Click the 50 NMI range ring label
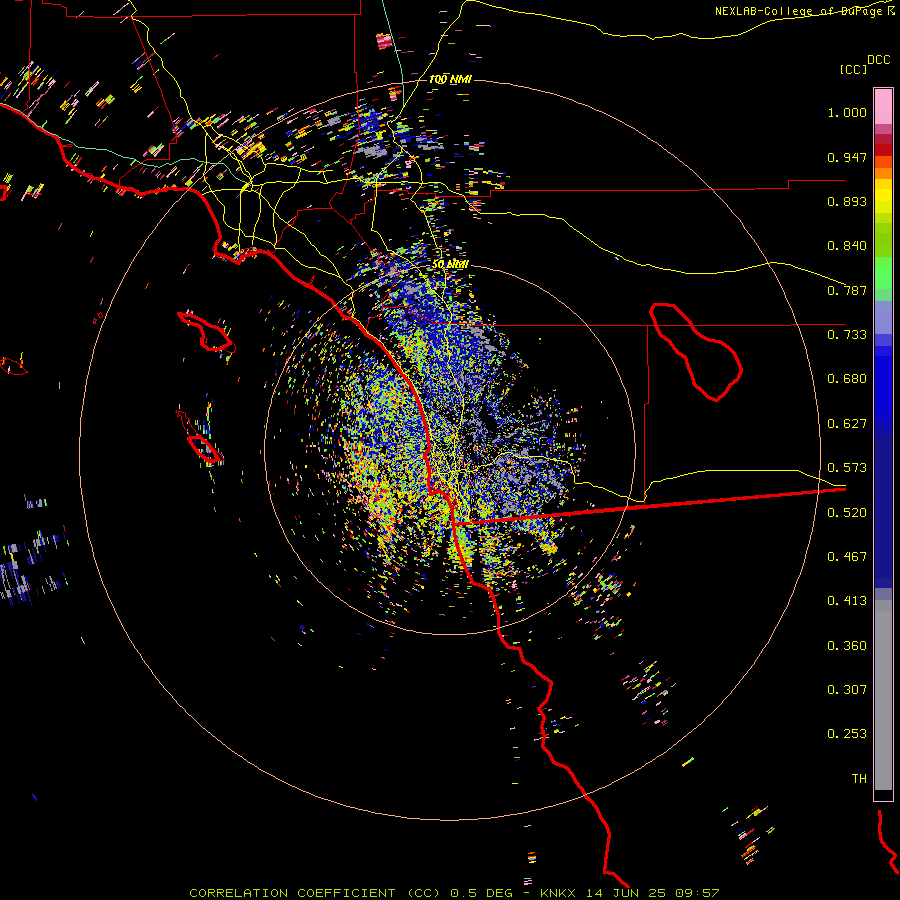 (451, 264)
